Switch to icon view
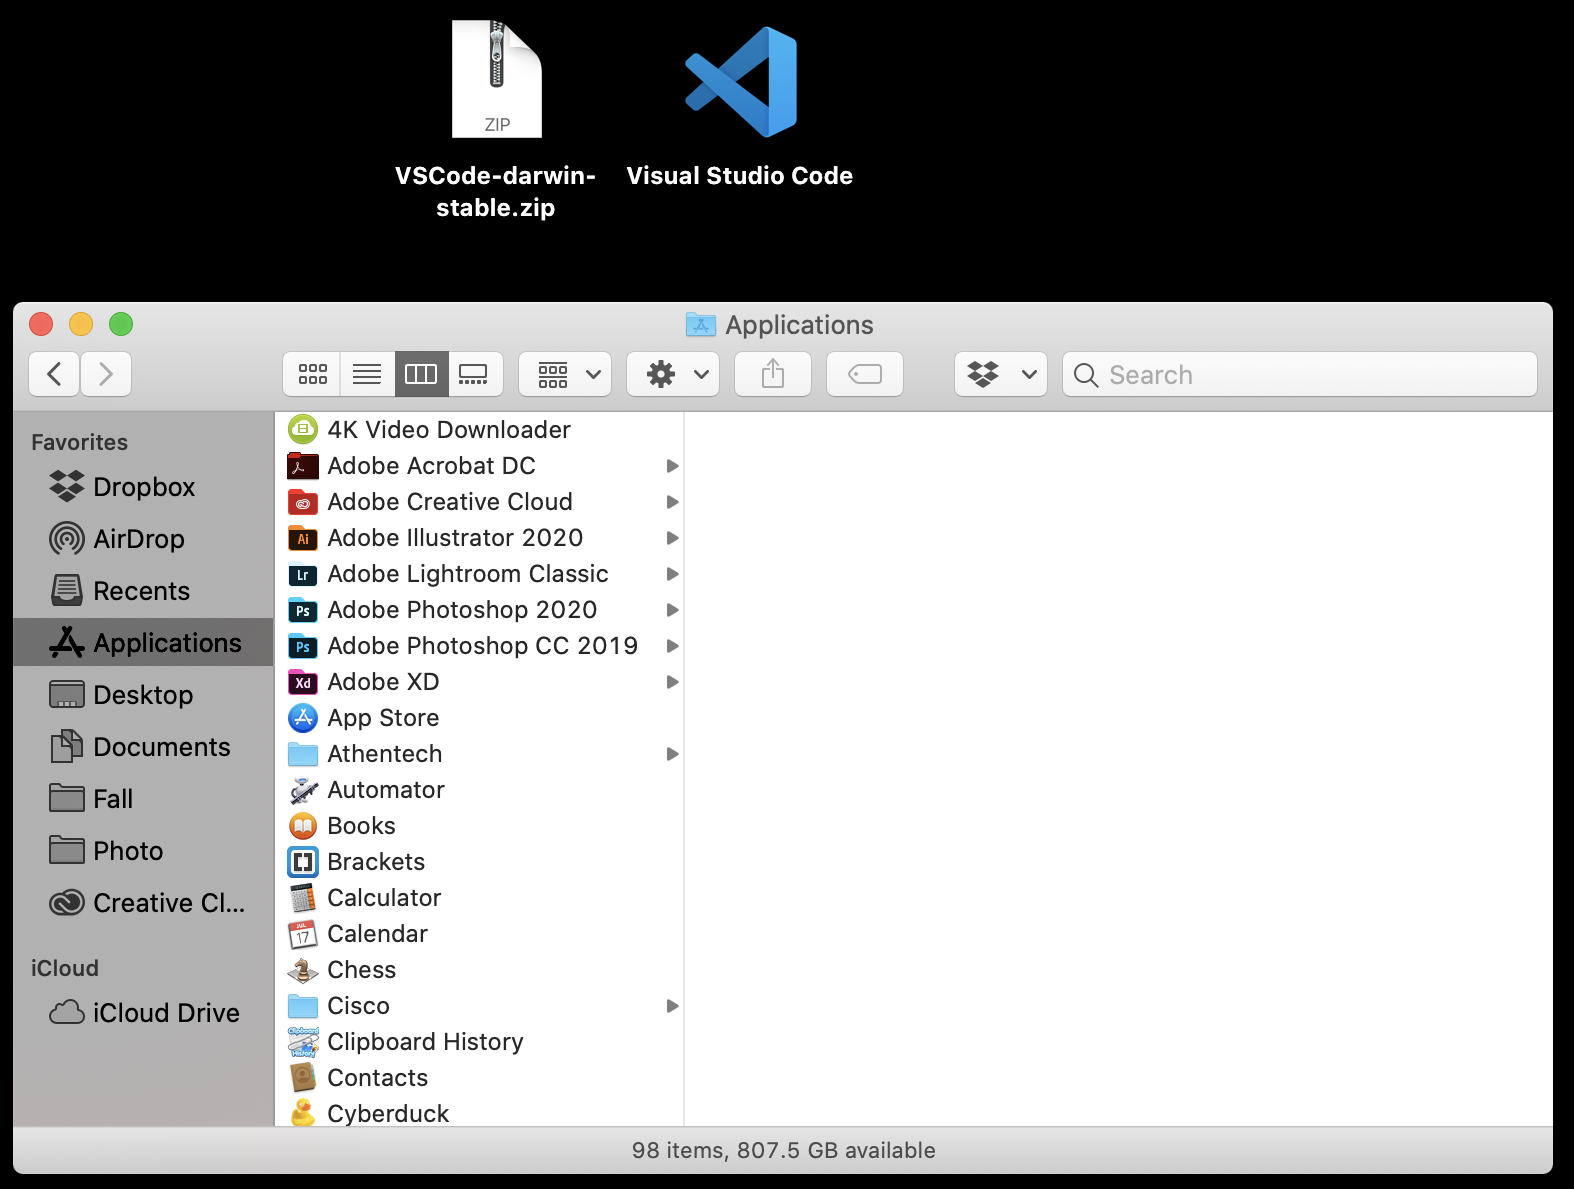Screen dimensions: 1574x1189 point(312,374)
